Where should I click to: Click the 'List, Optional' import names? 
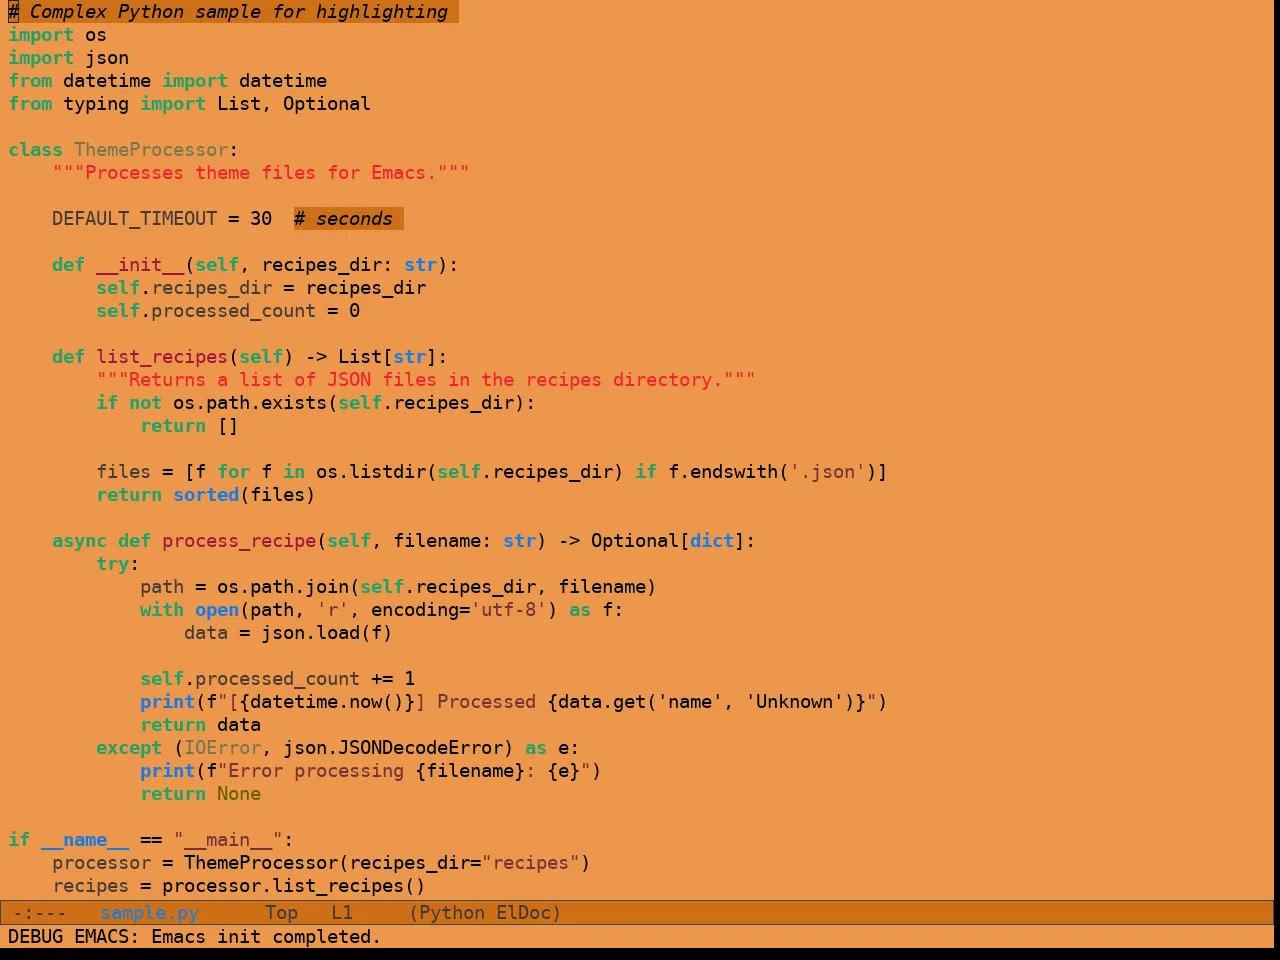(x=294, y=104)
